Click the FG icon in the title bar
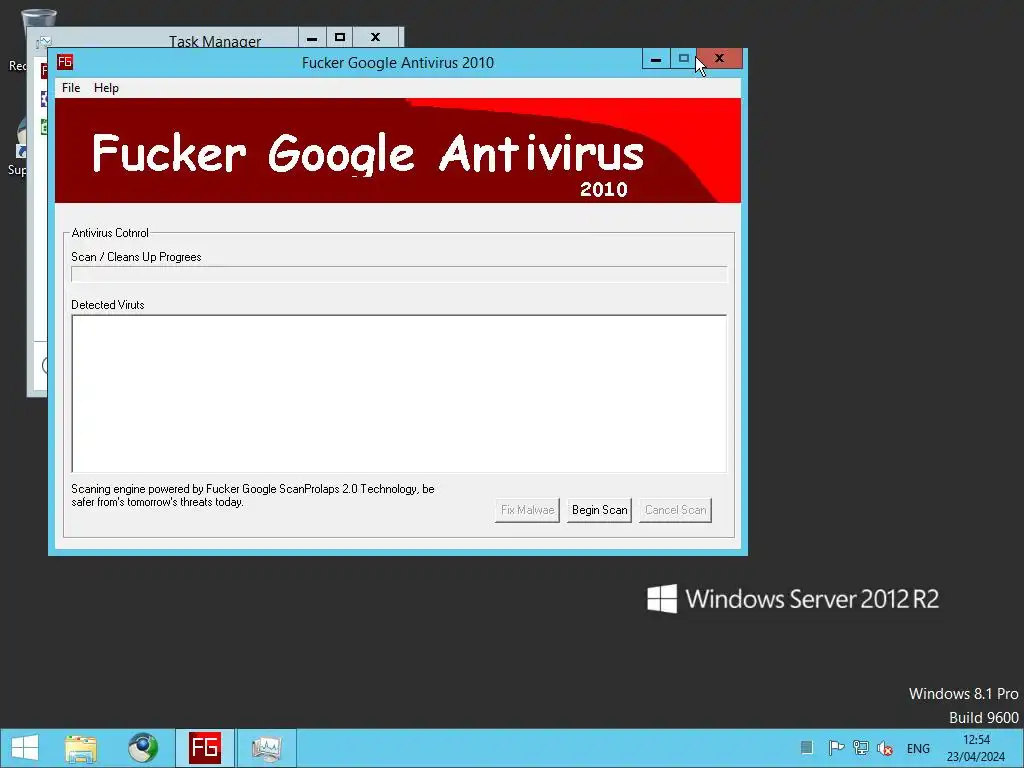 point(65,62)
